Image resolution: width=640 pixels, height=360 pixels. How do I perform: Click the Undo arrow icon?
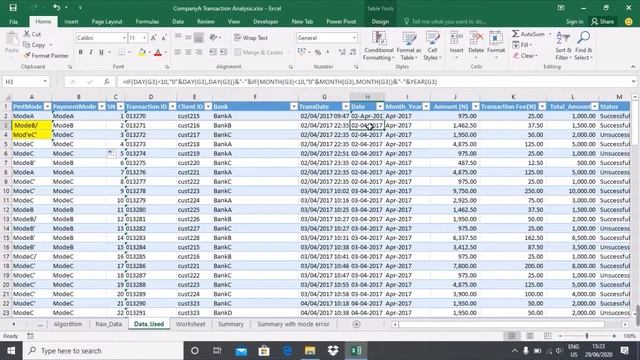point(57,8)
